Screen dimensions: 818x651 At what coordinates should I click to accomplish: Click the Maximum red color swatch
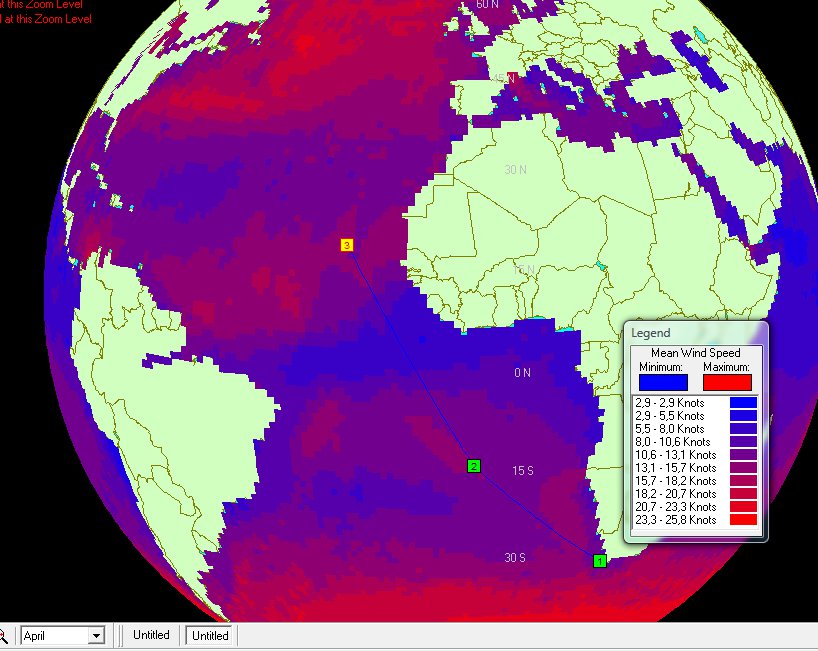click(x=727, y=382)
